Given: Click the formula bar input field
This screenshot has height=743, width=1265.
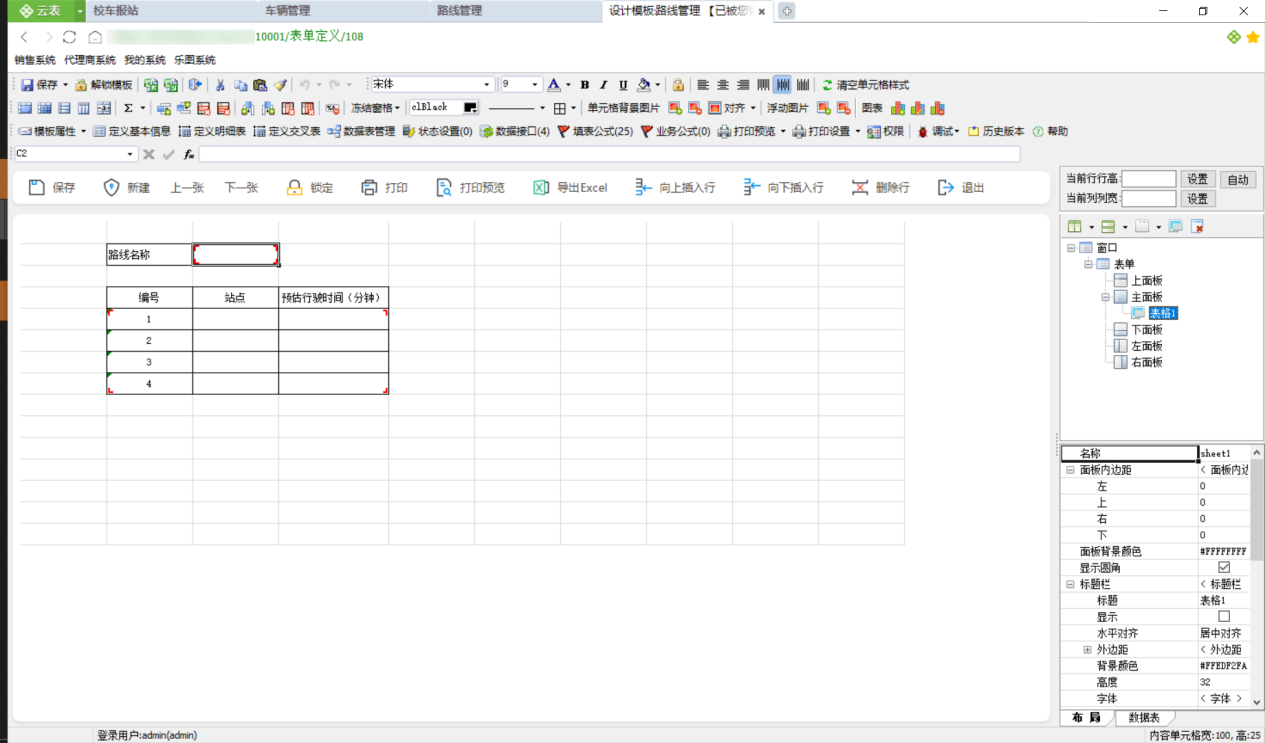Looking at the screenshot, I should (610, 154).
